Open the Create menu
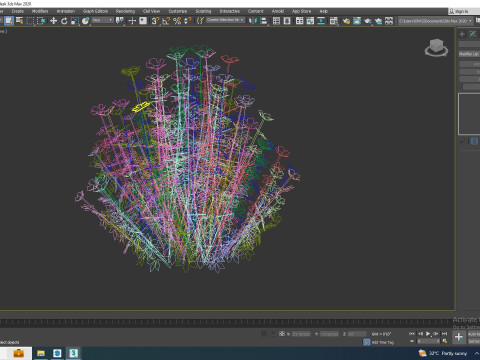Screen dimensions: 480x360 (18, 11)
